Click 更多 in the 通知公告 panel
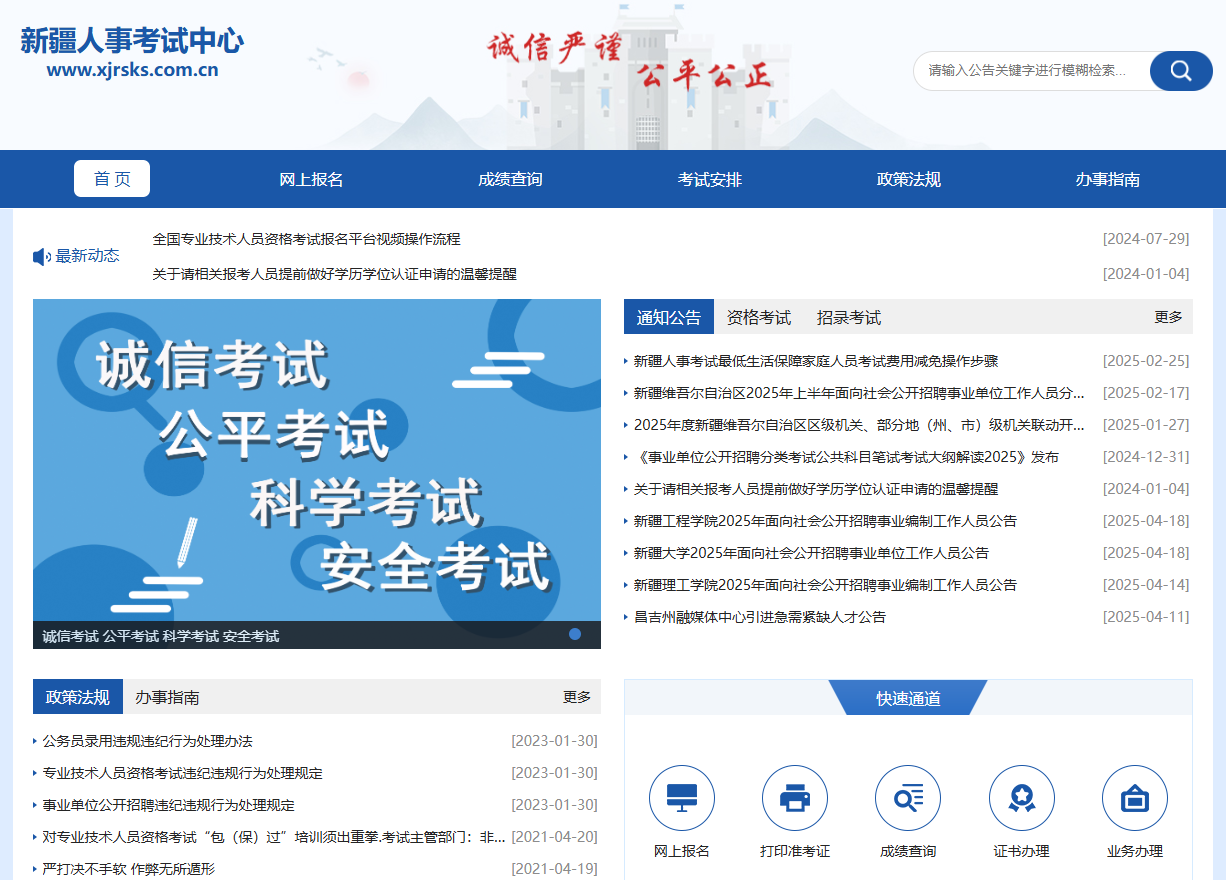The width and height of the screenshot is (1226, 880). [x=1168, y=317]
